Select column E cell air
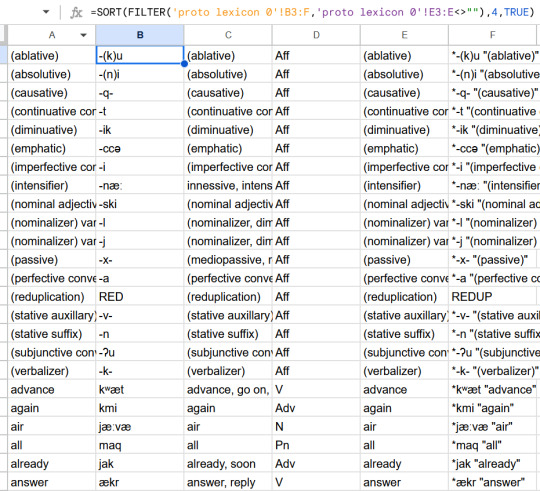Screen dimensions: 540x491 point(404,427)
